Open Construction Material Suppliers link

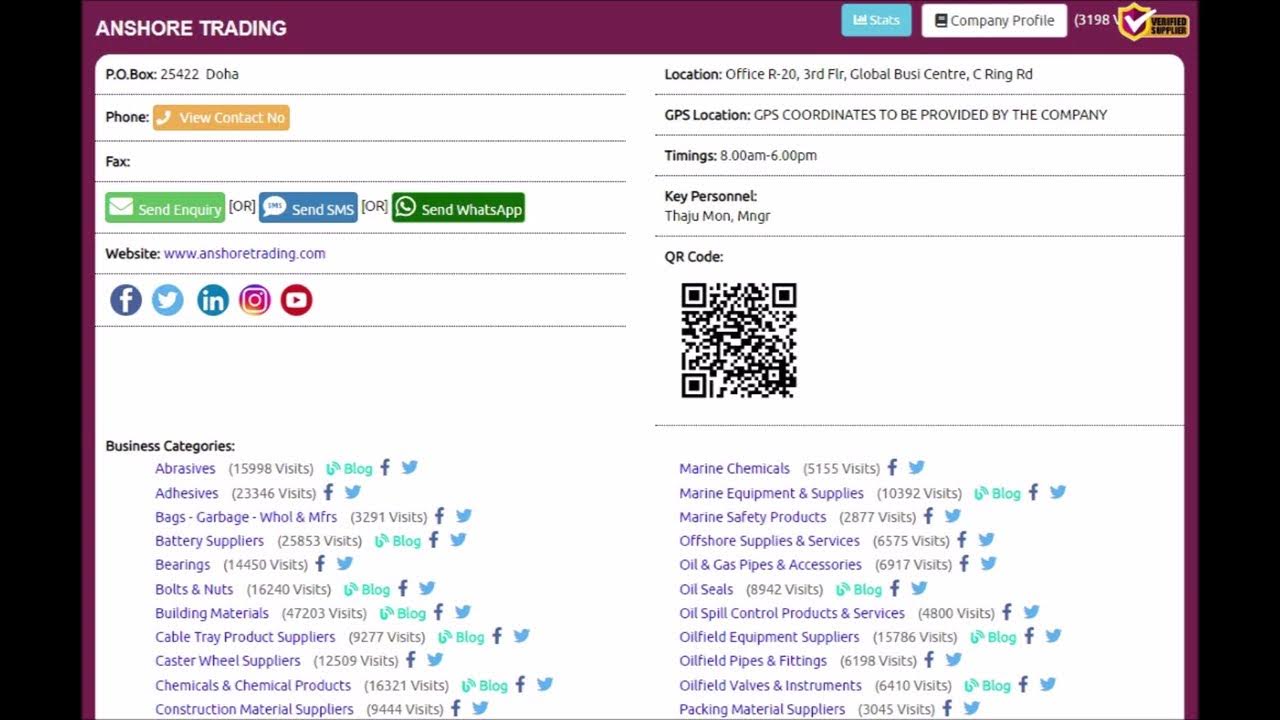coord(254,709)
